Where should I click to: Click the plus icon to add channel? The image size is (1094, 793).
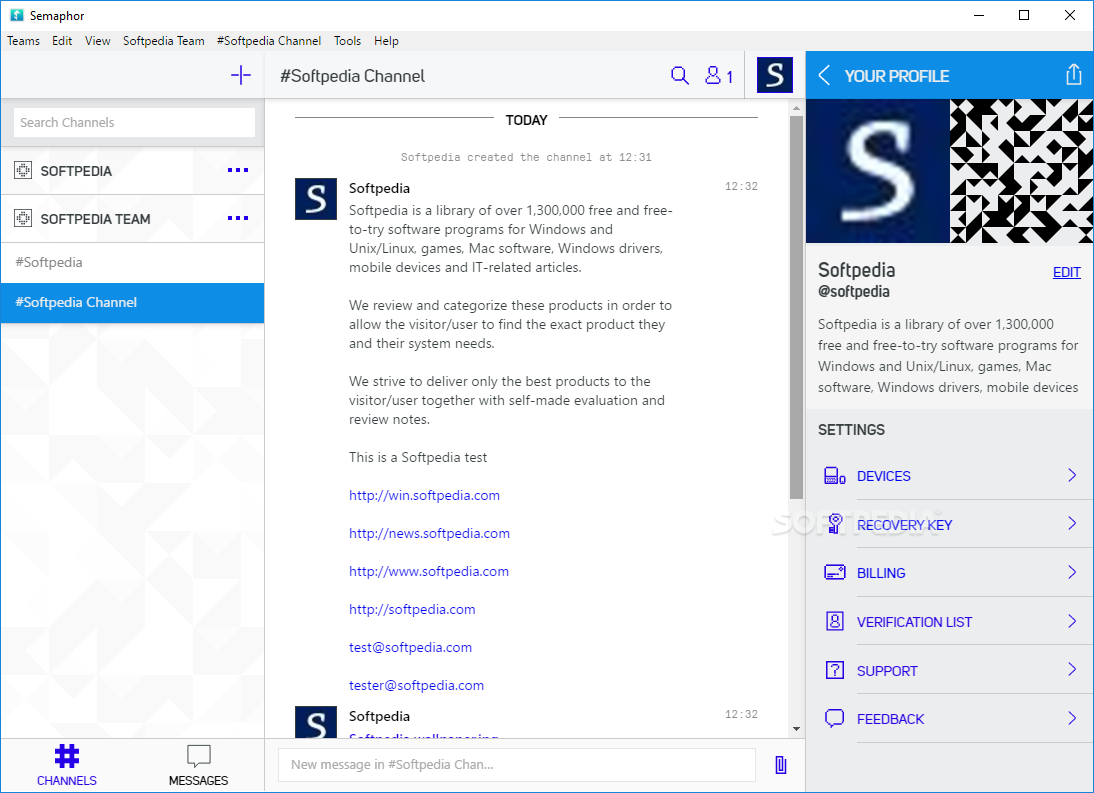241,75
